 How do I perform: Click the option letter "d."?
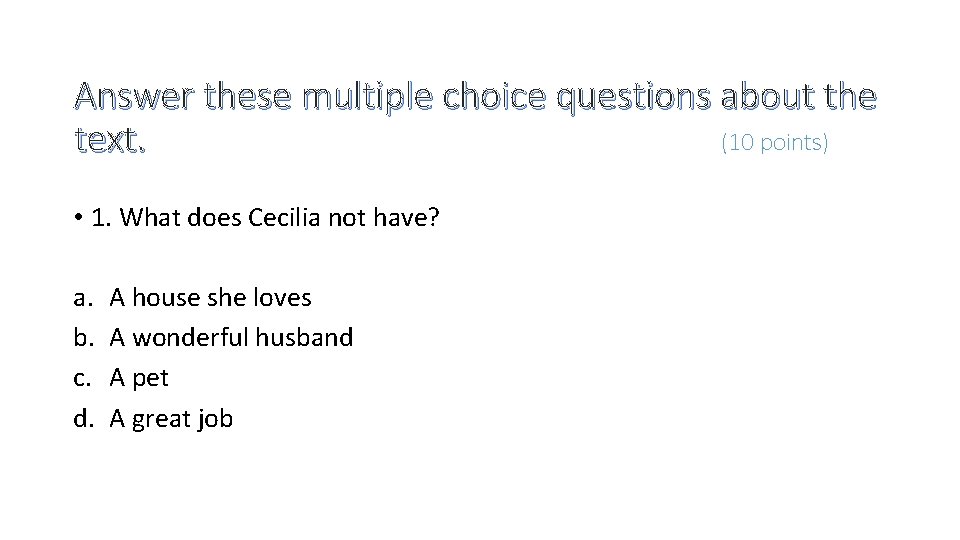(x=82, y=419)
